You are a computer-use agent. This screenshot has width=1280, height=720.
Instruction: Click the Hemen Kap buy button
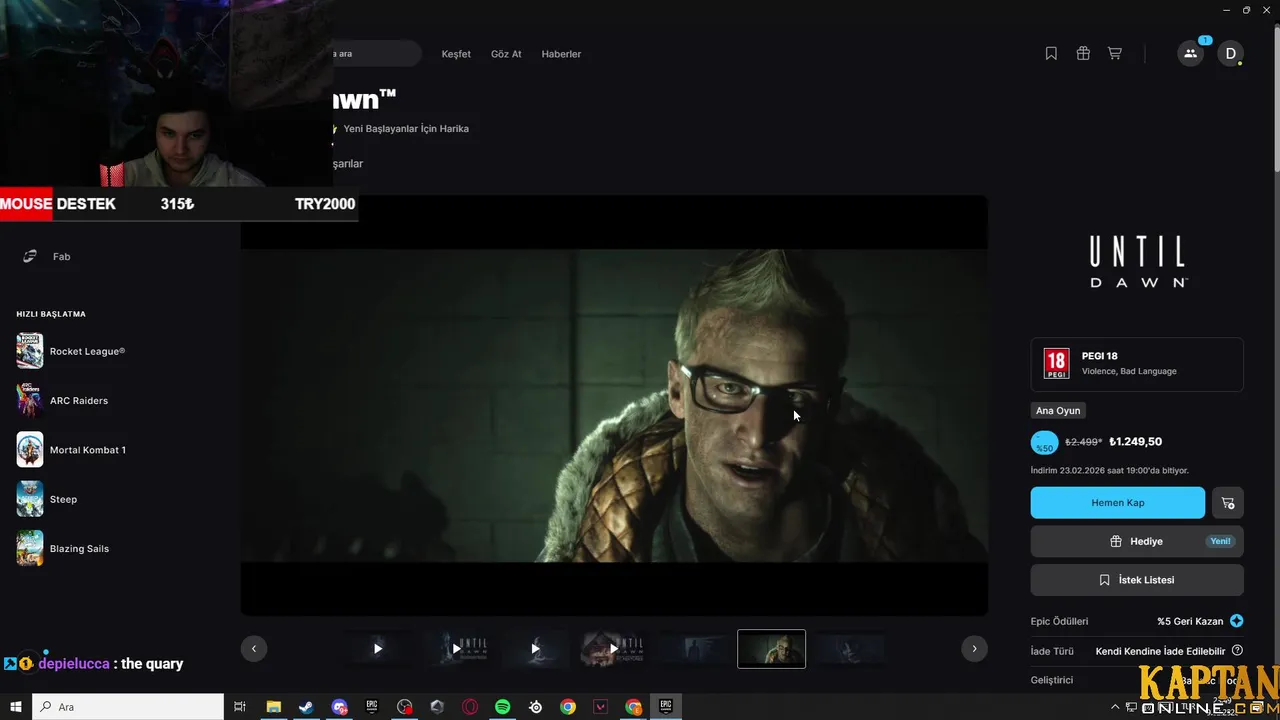pyautogui.click(x=1118, y=503)
